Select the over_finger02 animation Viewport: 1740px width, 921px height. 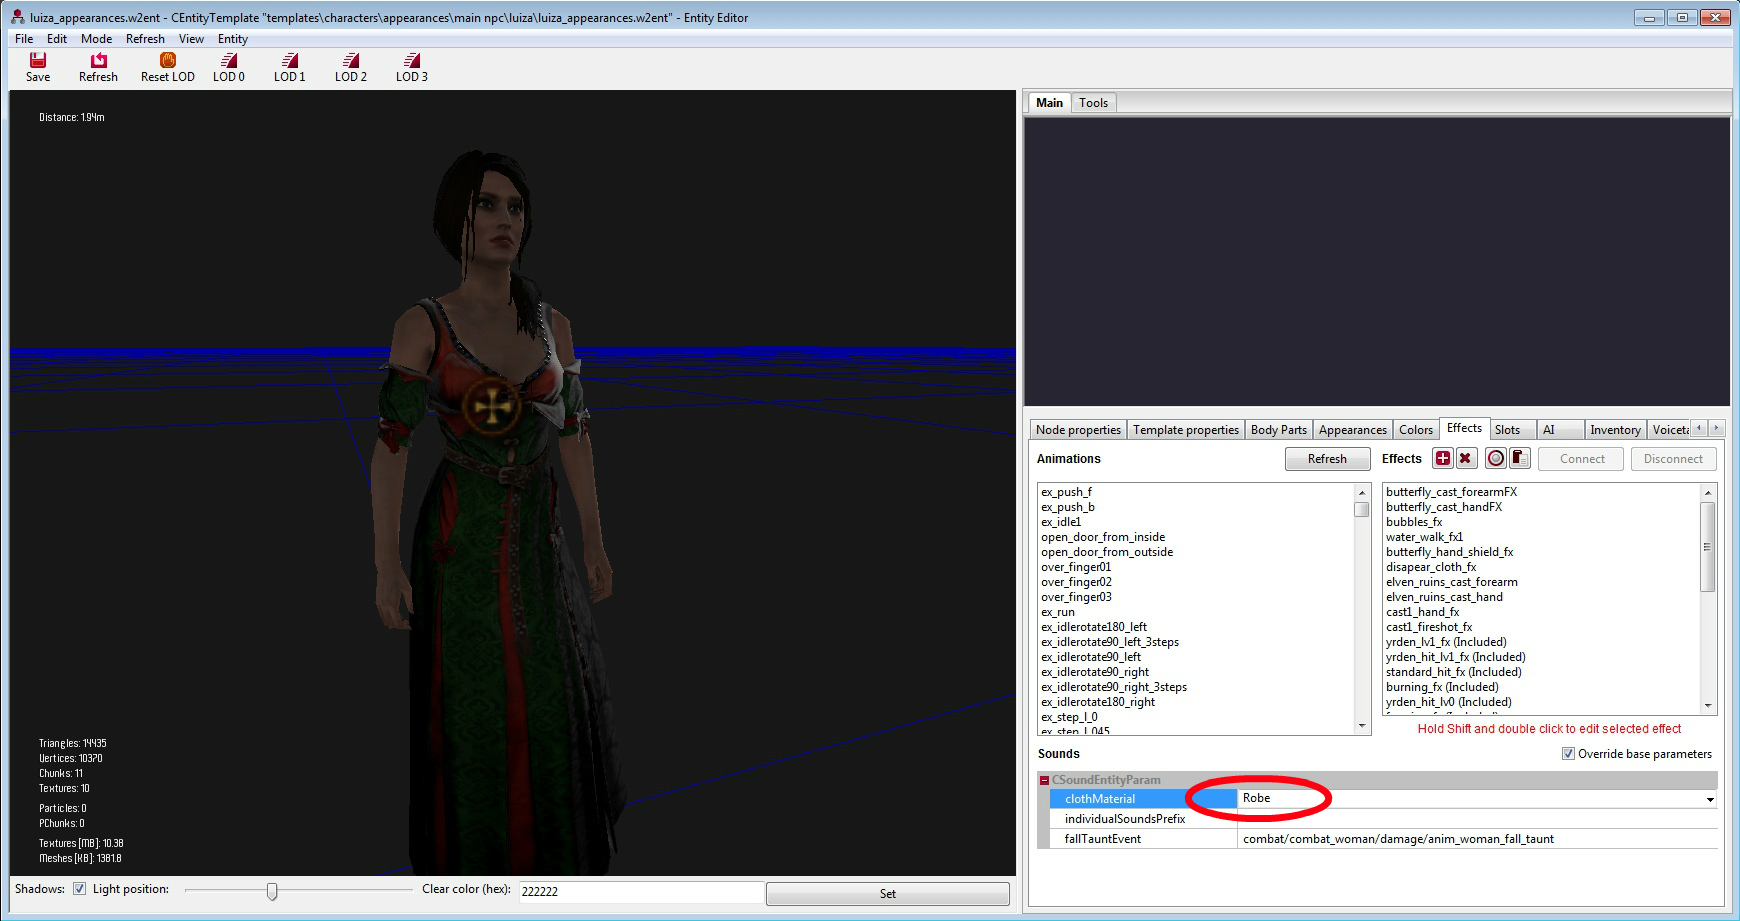1075,582
